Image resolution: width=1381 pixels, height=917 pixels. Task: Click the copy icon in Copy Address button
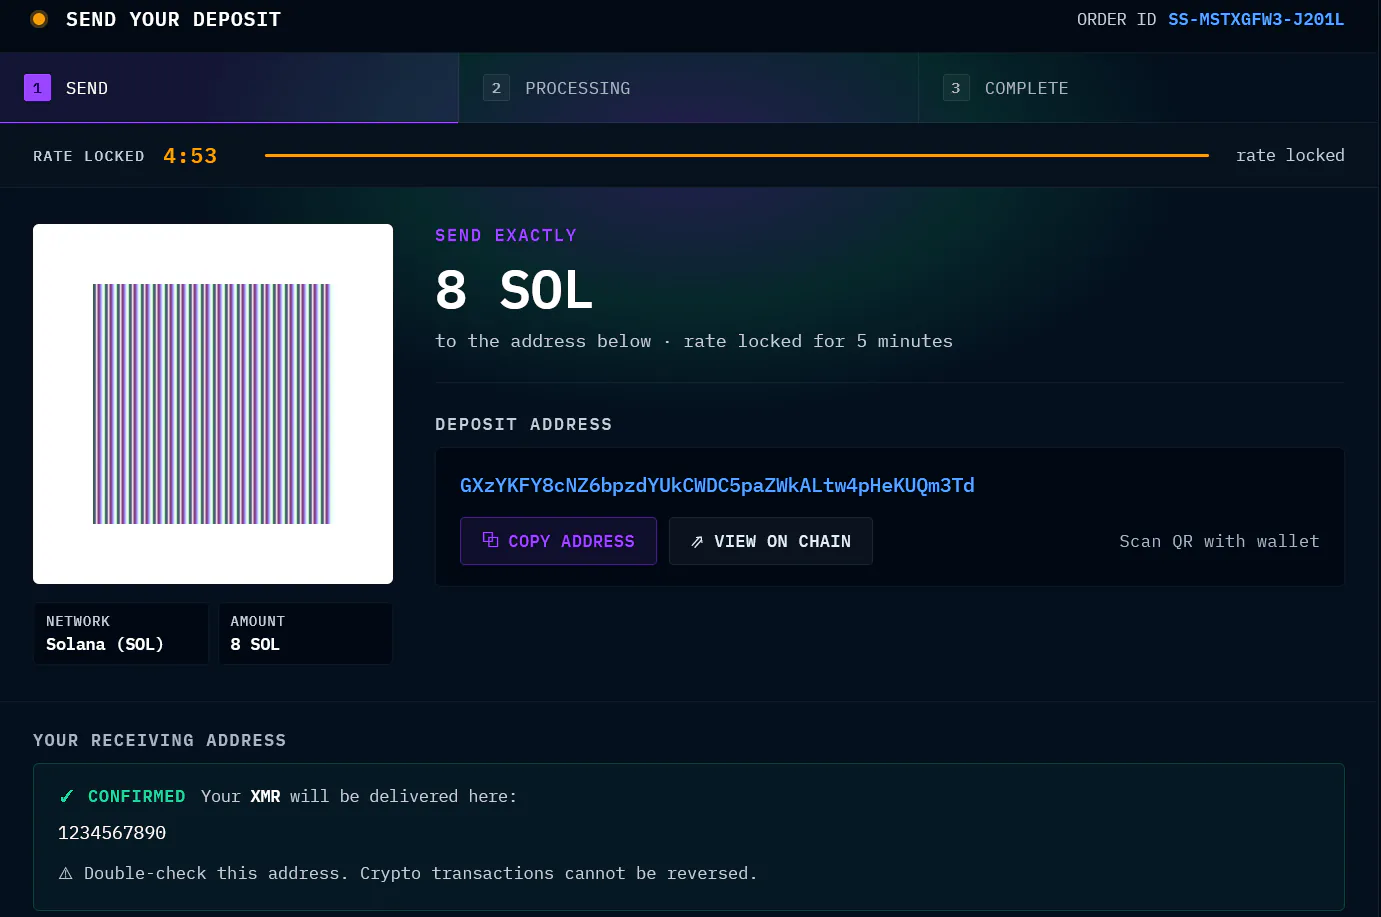pyautogui.click(x=490, y=540)
